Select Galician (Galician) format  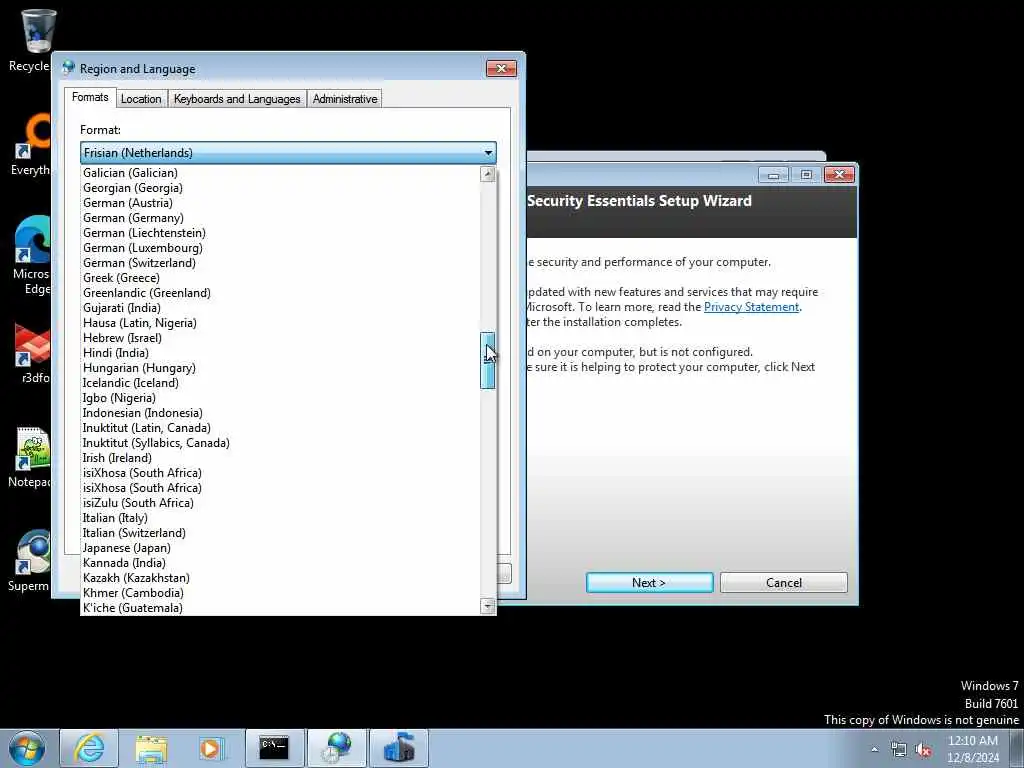280,173
